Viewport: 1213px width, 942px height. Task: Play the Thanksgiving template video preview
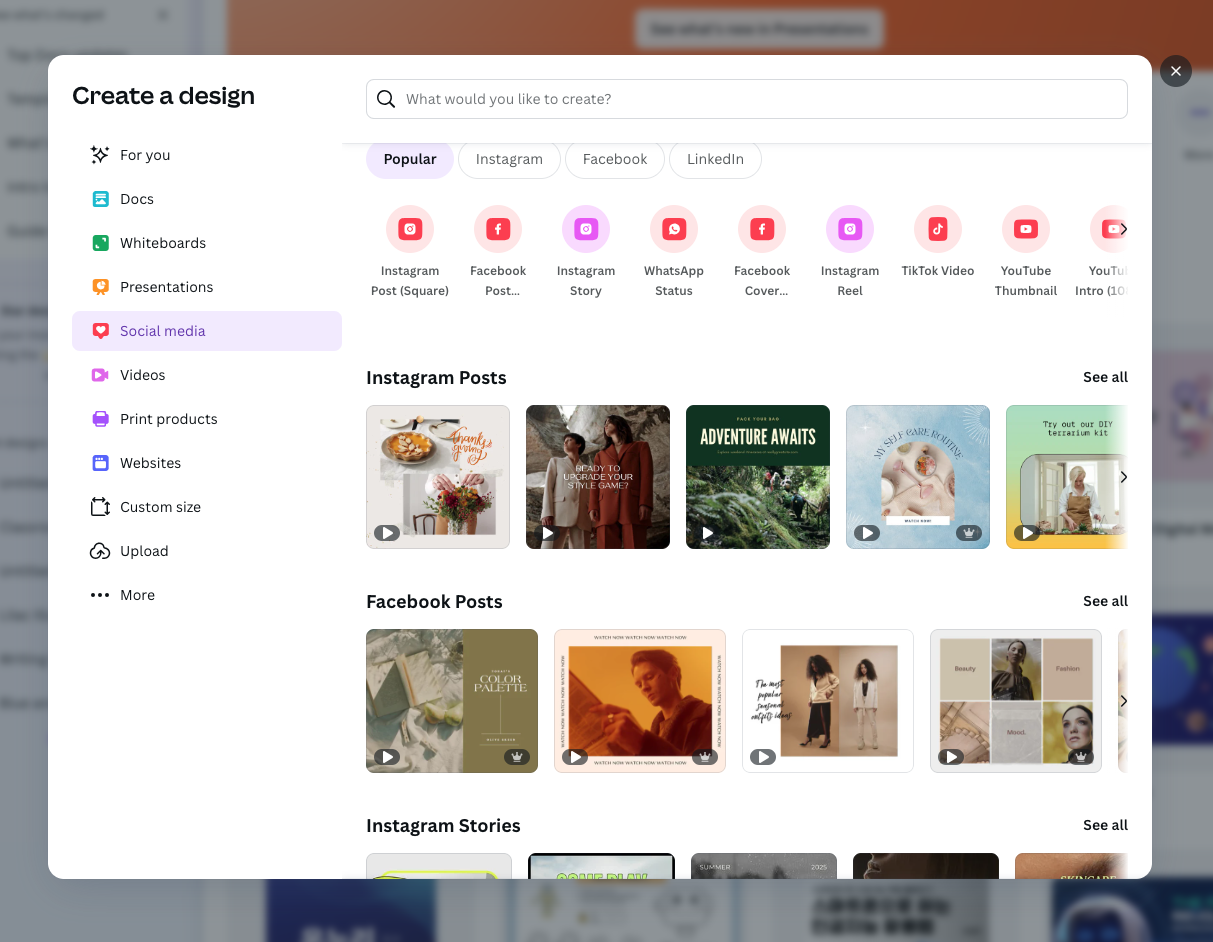(x=387, y=533)
